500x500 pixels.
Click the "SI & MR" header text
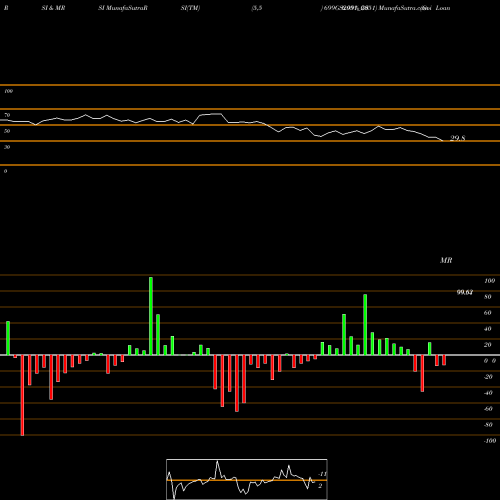[x=53, y=8]
